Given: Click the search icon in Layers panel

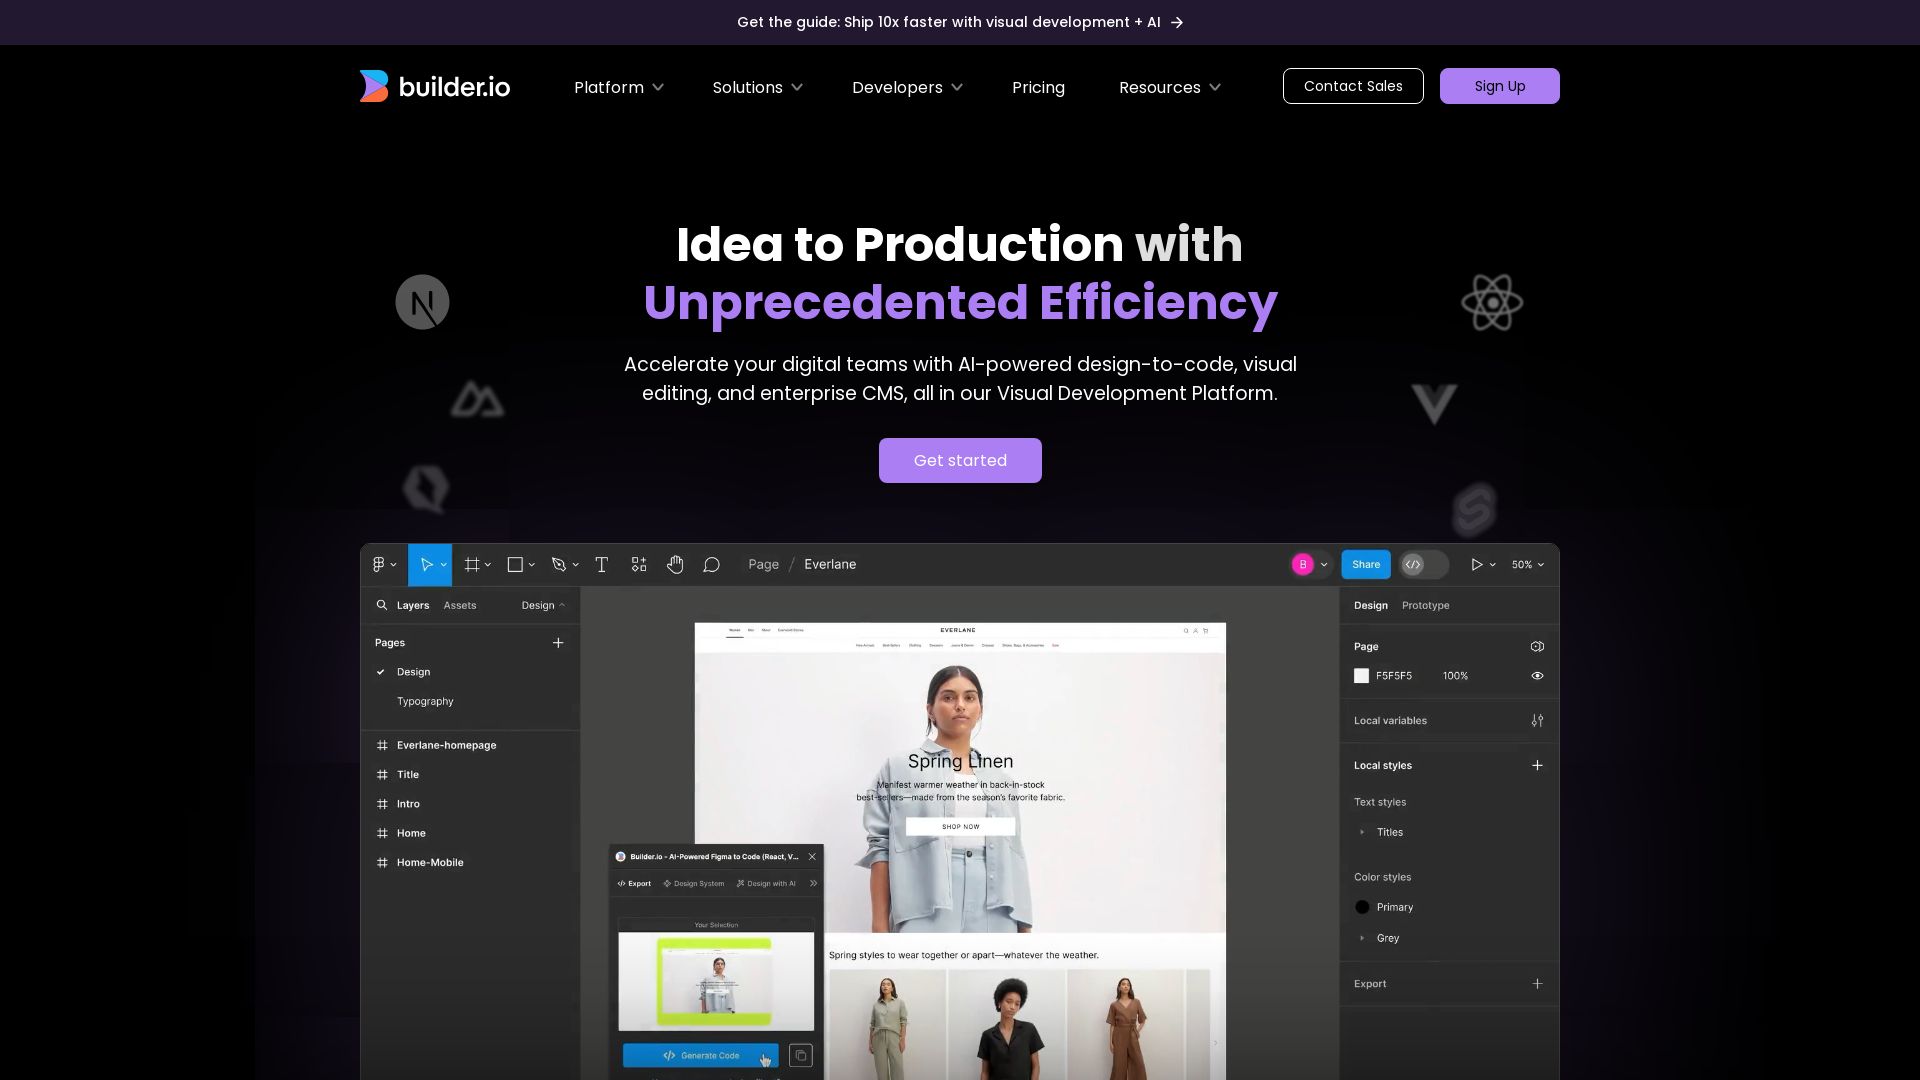Looking at the screenshot, I should click(382, 605).
